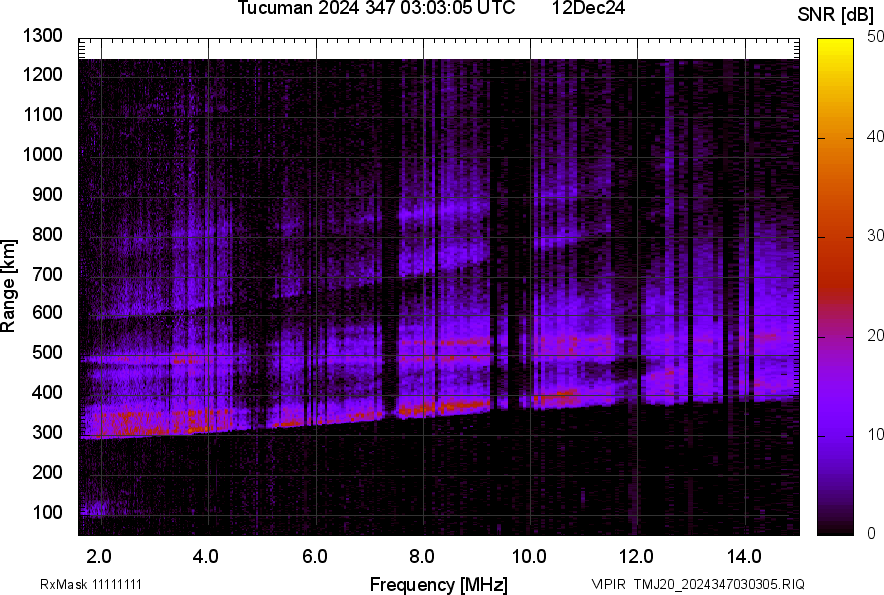Click the range tick label '100'
This screenshot has width=884, height=595.
pos(47,512)
